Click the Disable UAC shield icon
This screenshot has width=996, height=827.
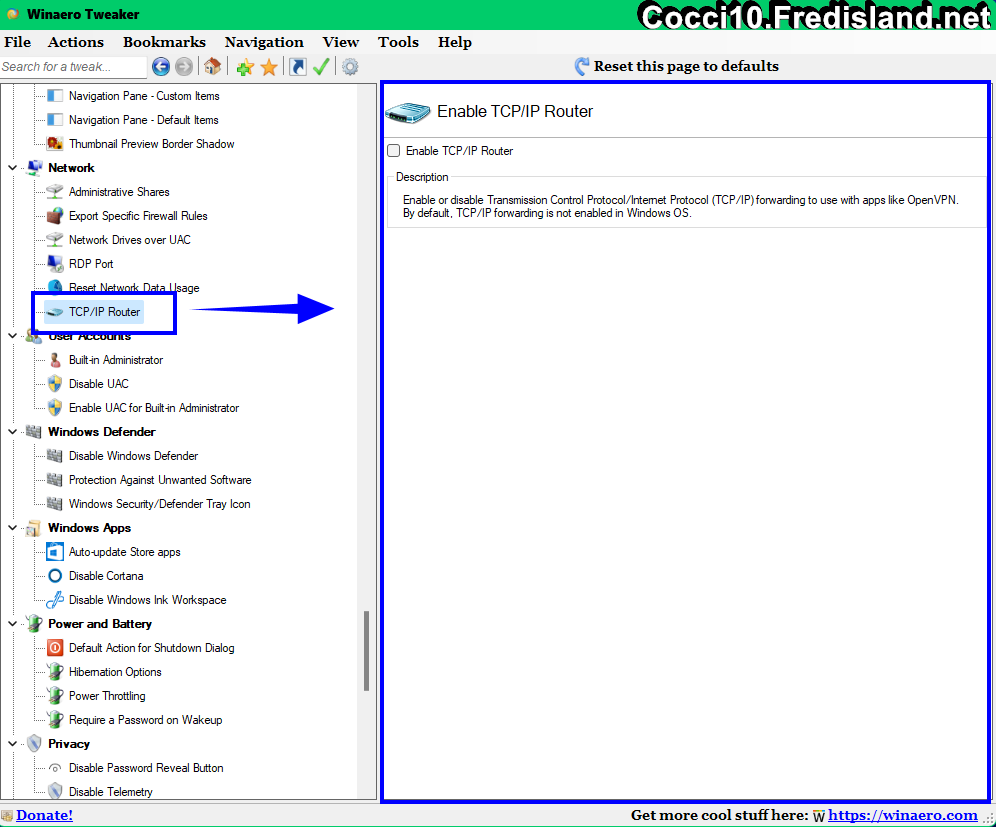(55, 384)
